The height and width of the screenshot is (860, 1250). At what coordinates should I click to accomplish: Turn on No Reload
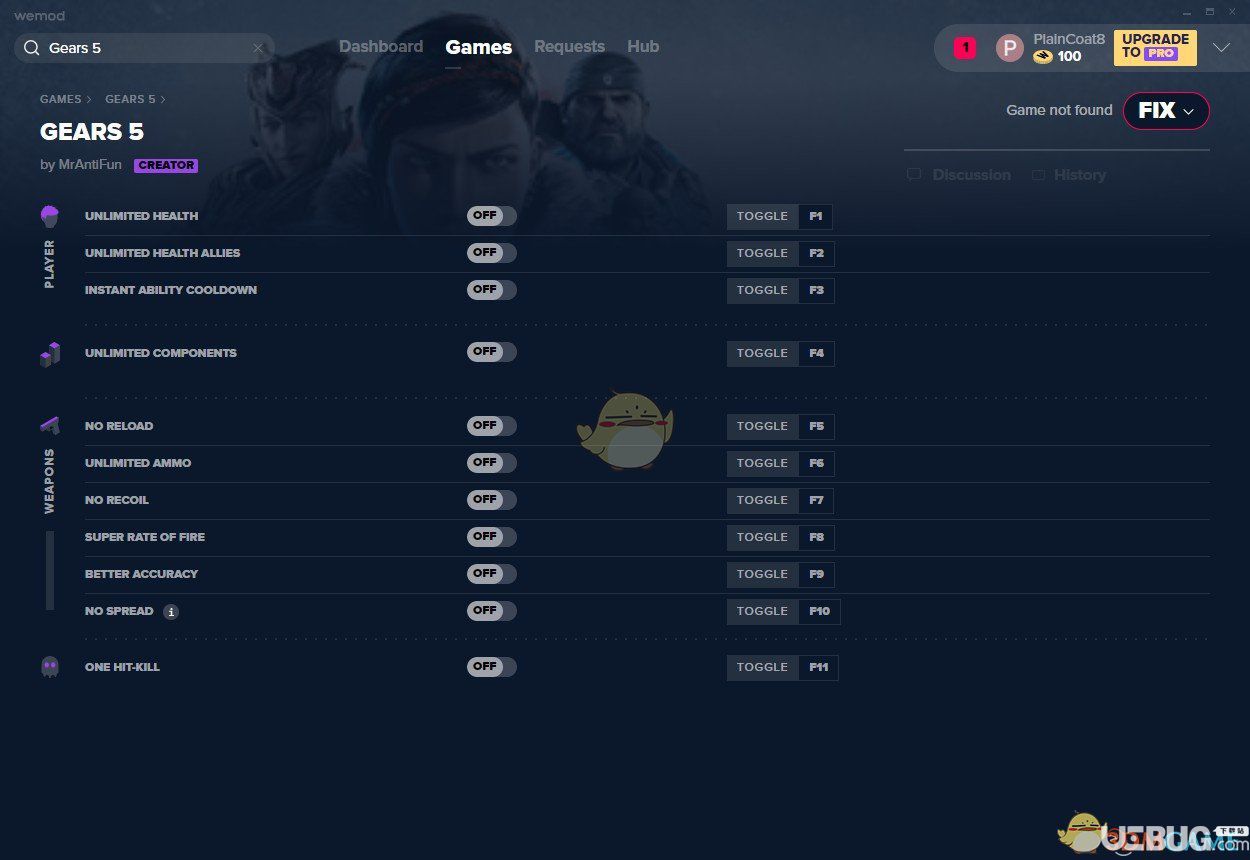[492, 426]
